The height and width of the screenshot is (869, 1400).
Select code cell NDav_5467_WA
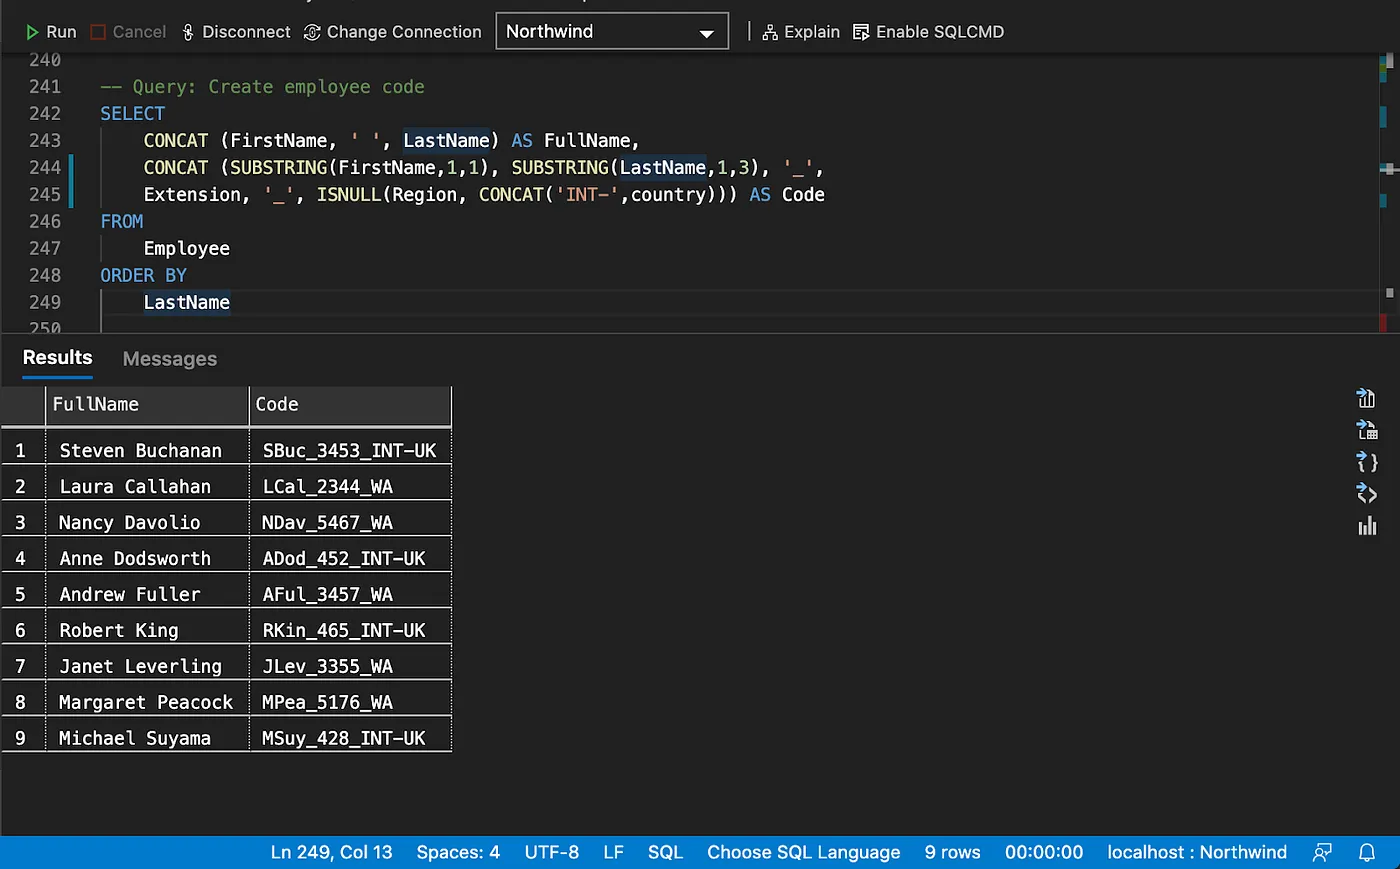coord(350,523)
